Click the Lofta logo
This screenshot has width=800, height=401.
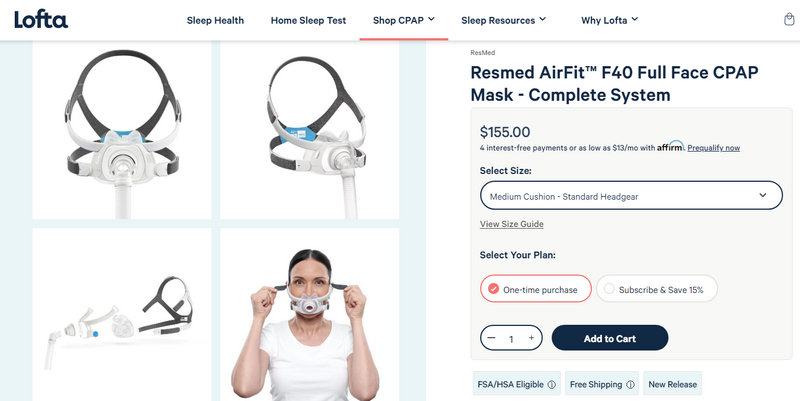(x=41, y=20)
